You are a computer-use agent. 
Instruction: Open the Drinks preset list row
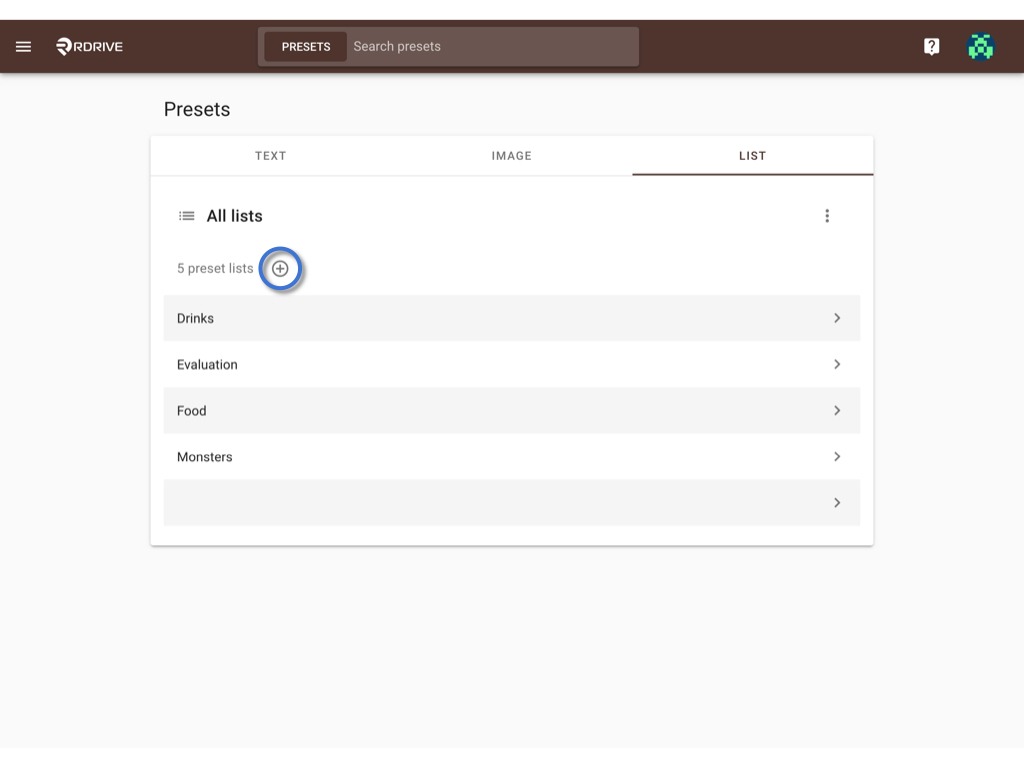pyautogui.click(x=511, y=318)
